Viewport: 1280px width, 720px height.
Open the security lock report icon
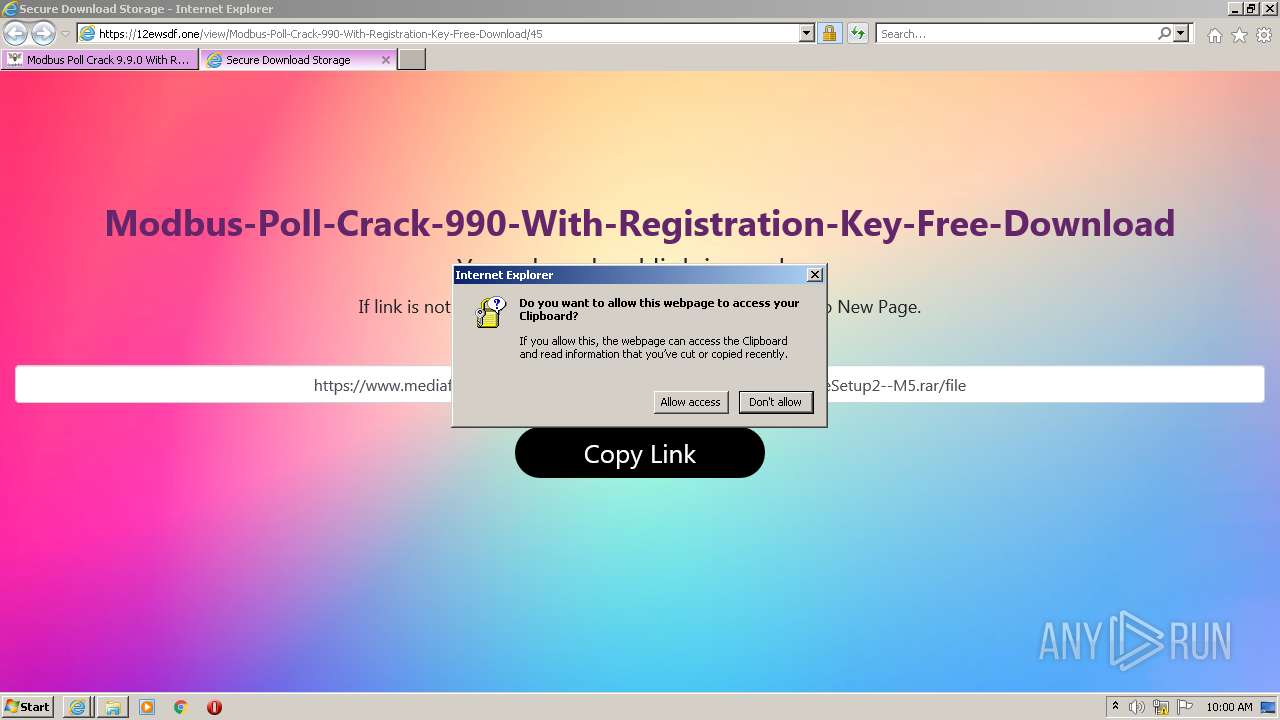click(829, 33)
